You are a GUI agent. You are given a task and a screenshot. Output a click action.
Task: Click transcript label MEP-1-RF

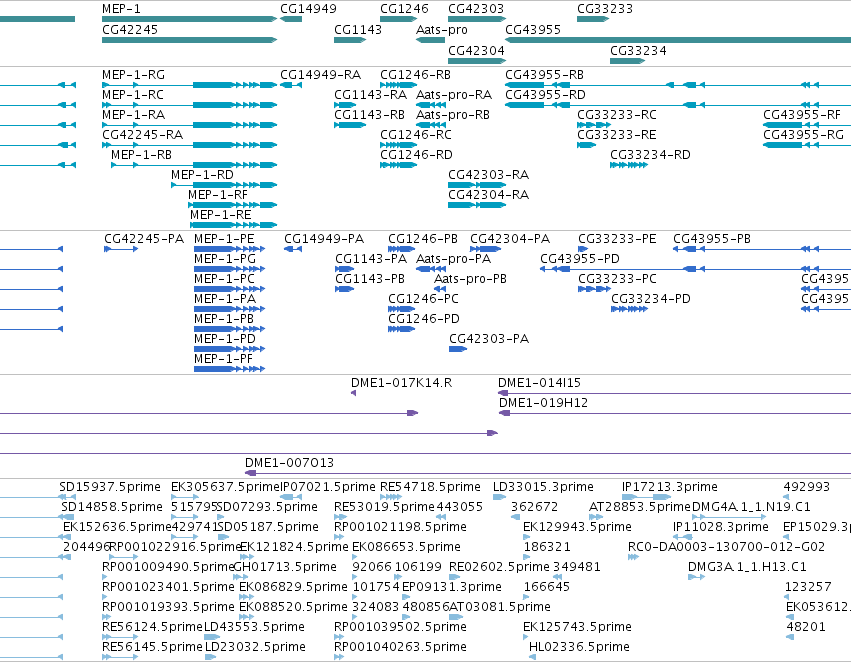point(218,195)
